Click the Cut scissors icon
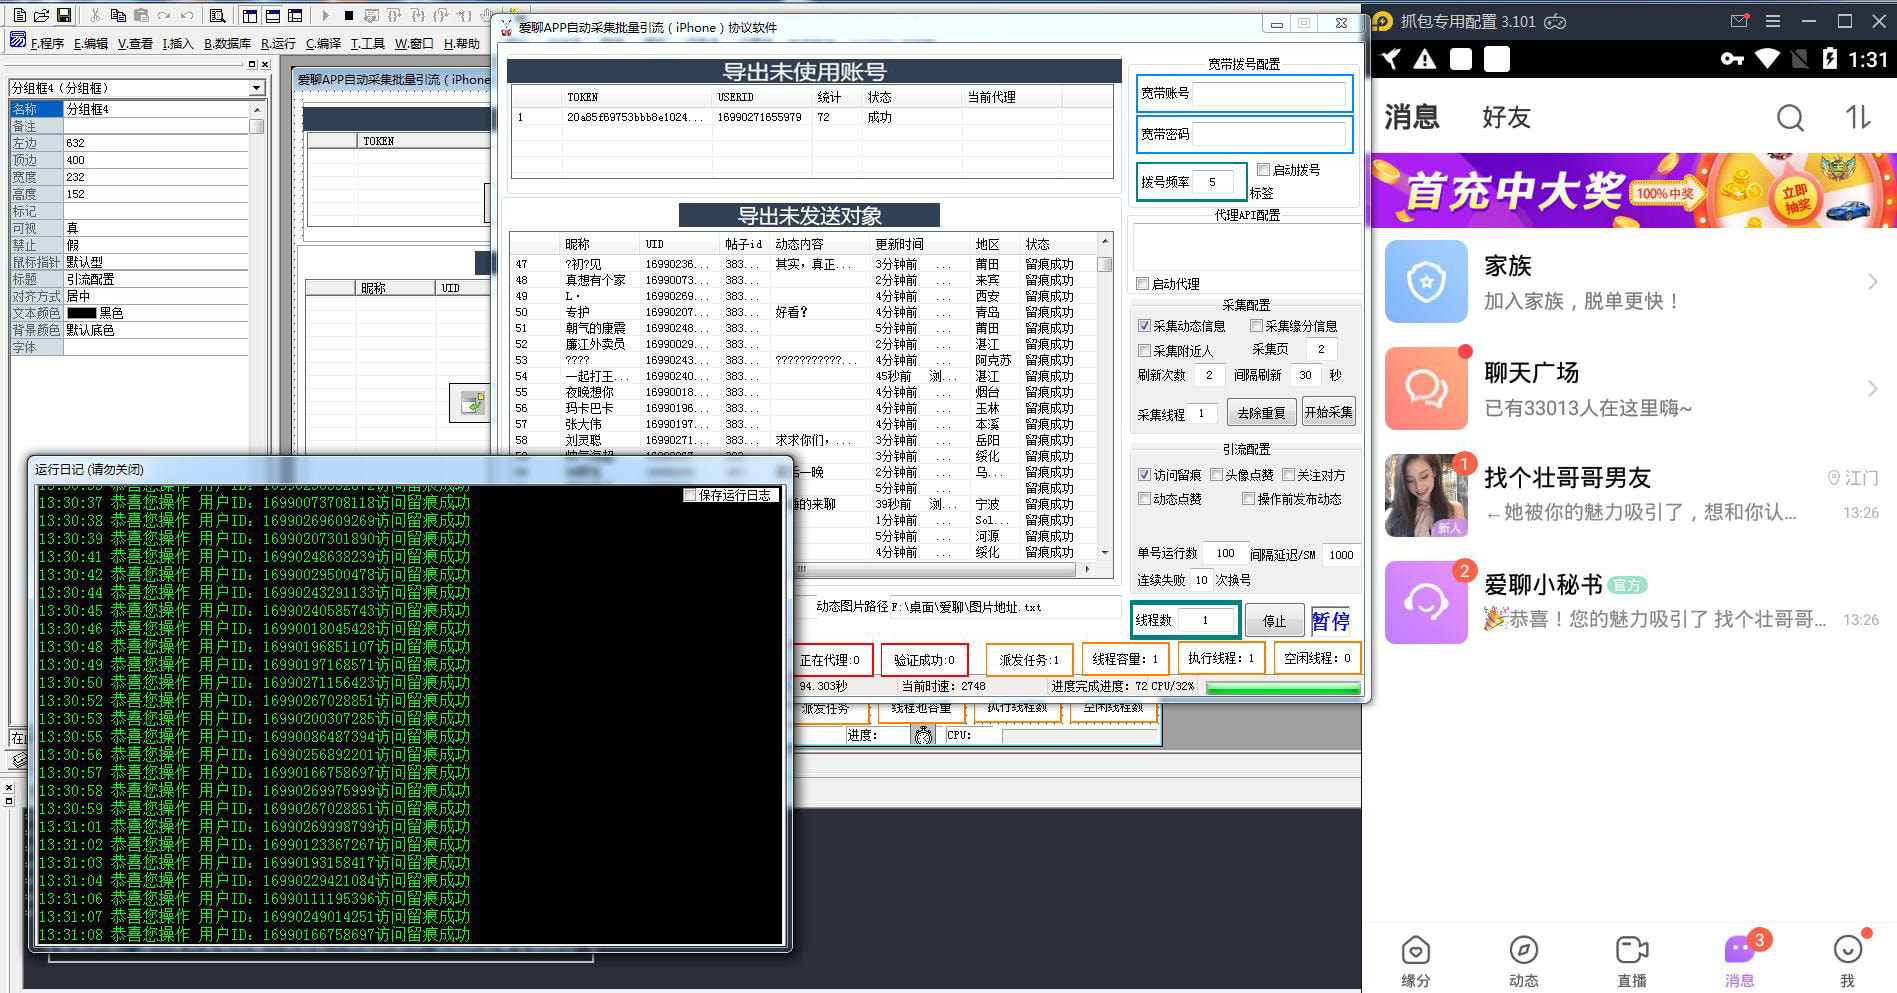Image resolution: width=1897 pixels, height=993 pixels. point(95,15)
